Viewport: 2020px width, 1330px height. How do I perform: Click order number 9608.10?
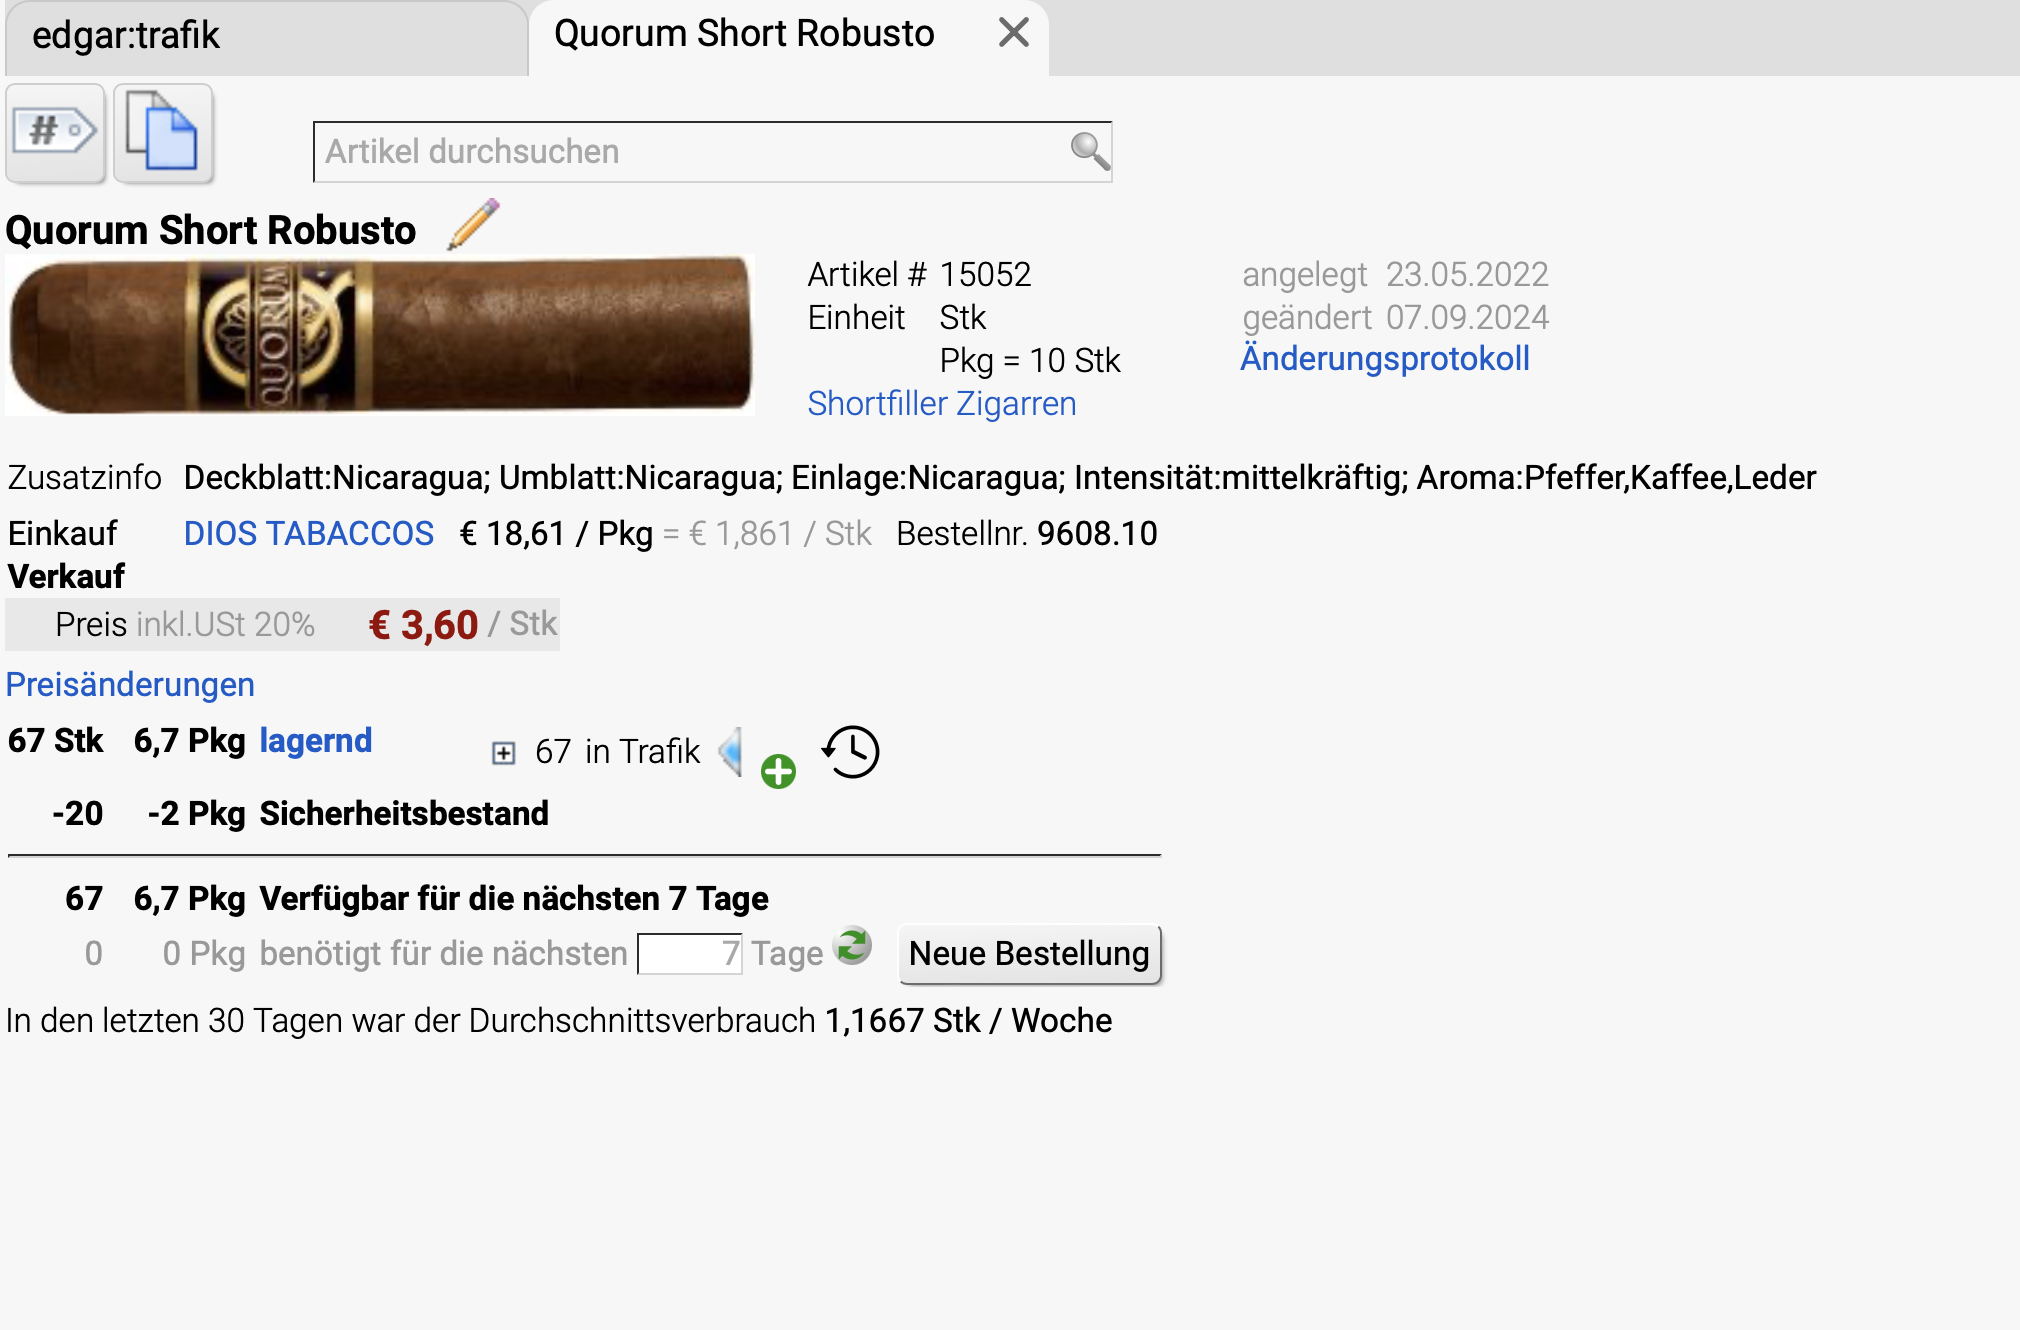[1097, 534]
